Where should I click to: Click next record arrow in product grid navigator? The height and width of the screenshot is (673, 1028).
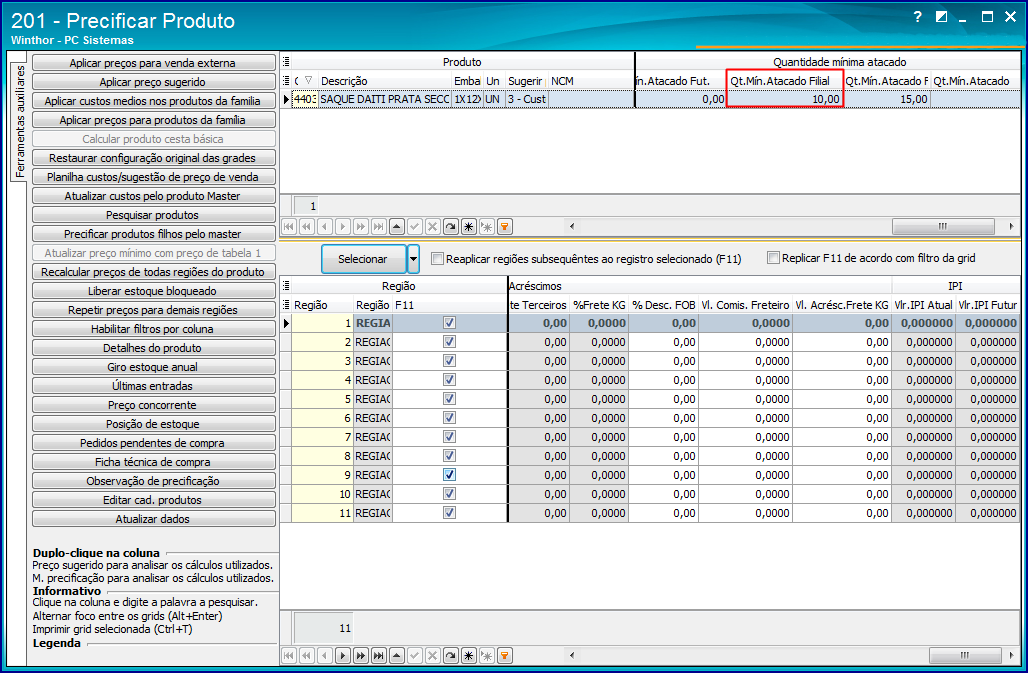[342, 227]
